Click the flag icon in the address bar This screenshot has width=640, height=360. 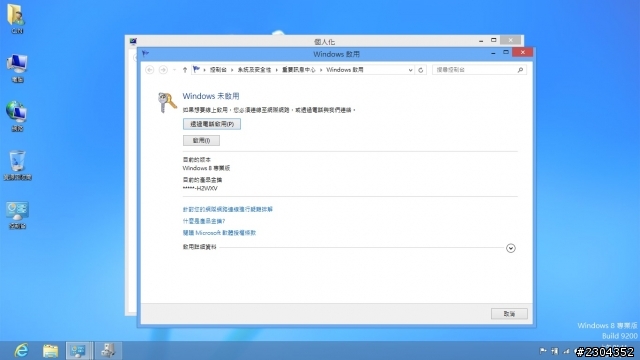196,69
